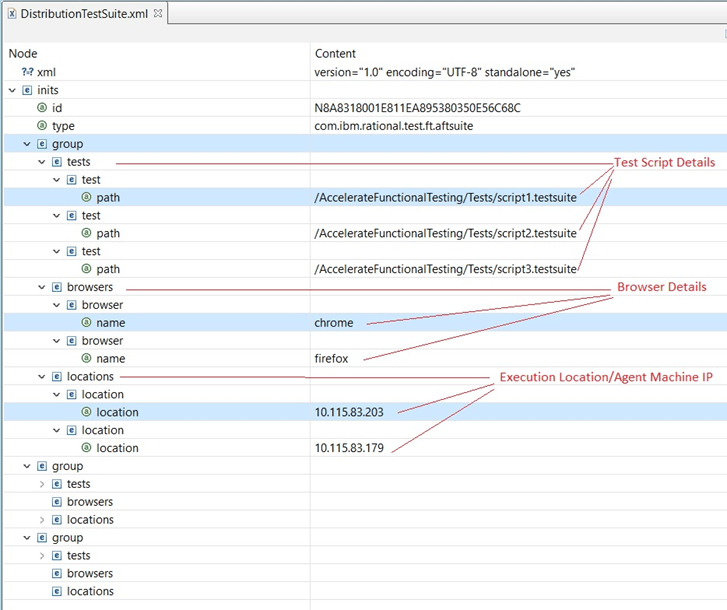
Task: Select the script2.testsuite path value
Action: point(446,233)
